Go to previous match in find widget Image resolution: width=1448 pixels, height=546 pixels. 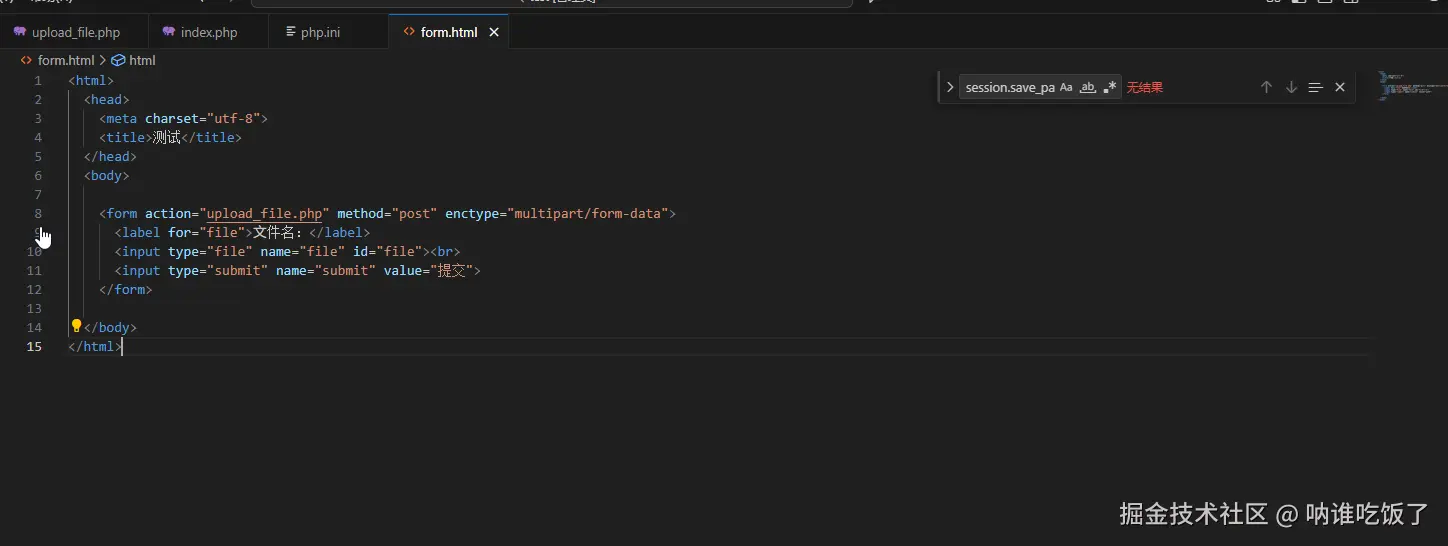(x=1266, y=87)
